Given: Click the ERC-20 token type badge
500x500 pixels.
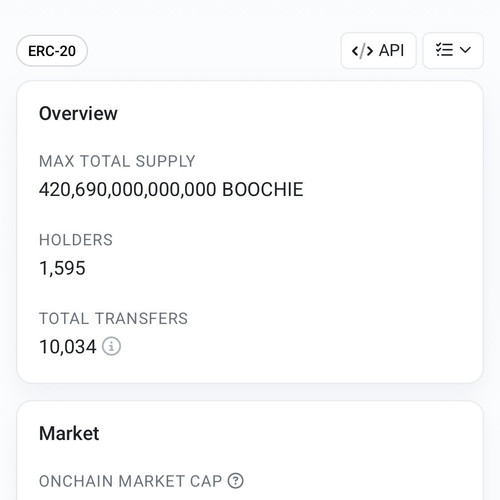Looking at the screenshot, I should click(x=52, y=51).
